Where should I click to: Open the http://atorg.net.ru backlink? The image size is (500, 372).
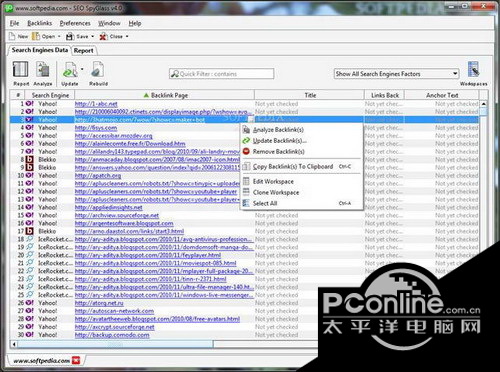[99, 303]
